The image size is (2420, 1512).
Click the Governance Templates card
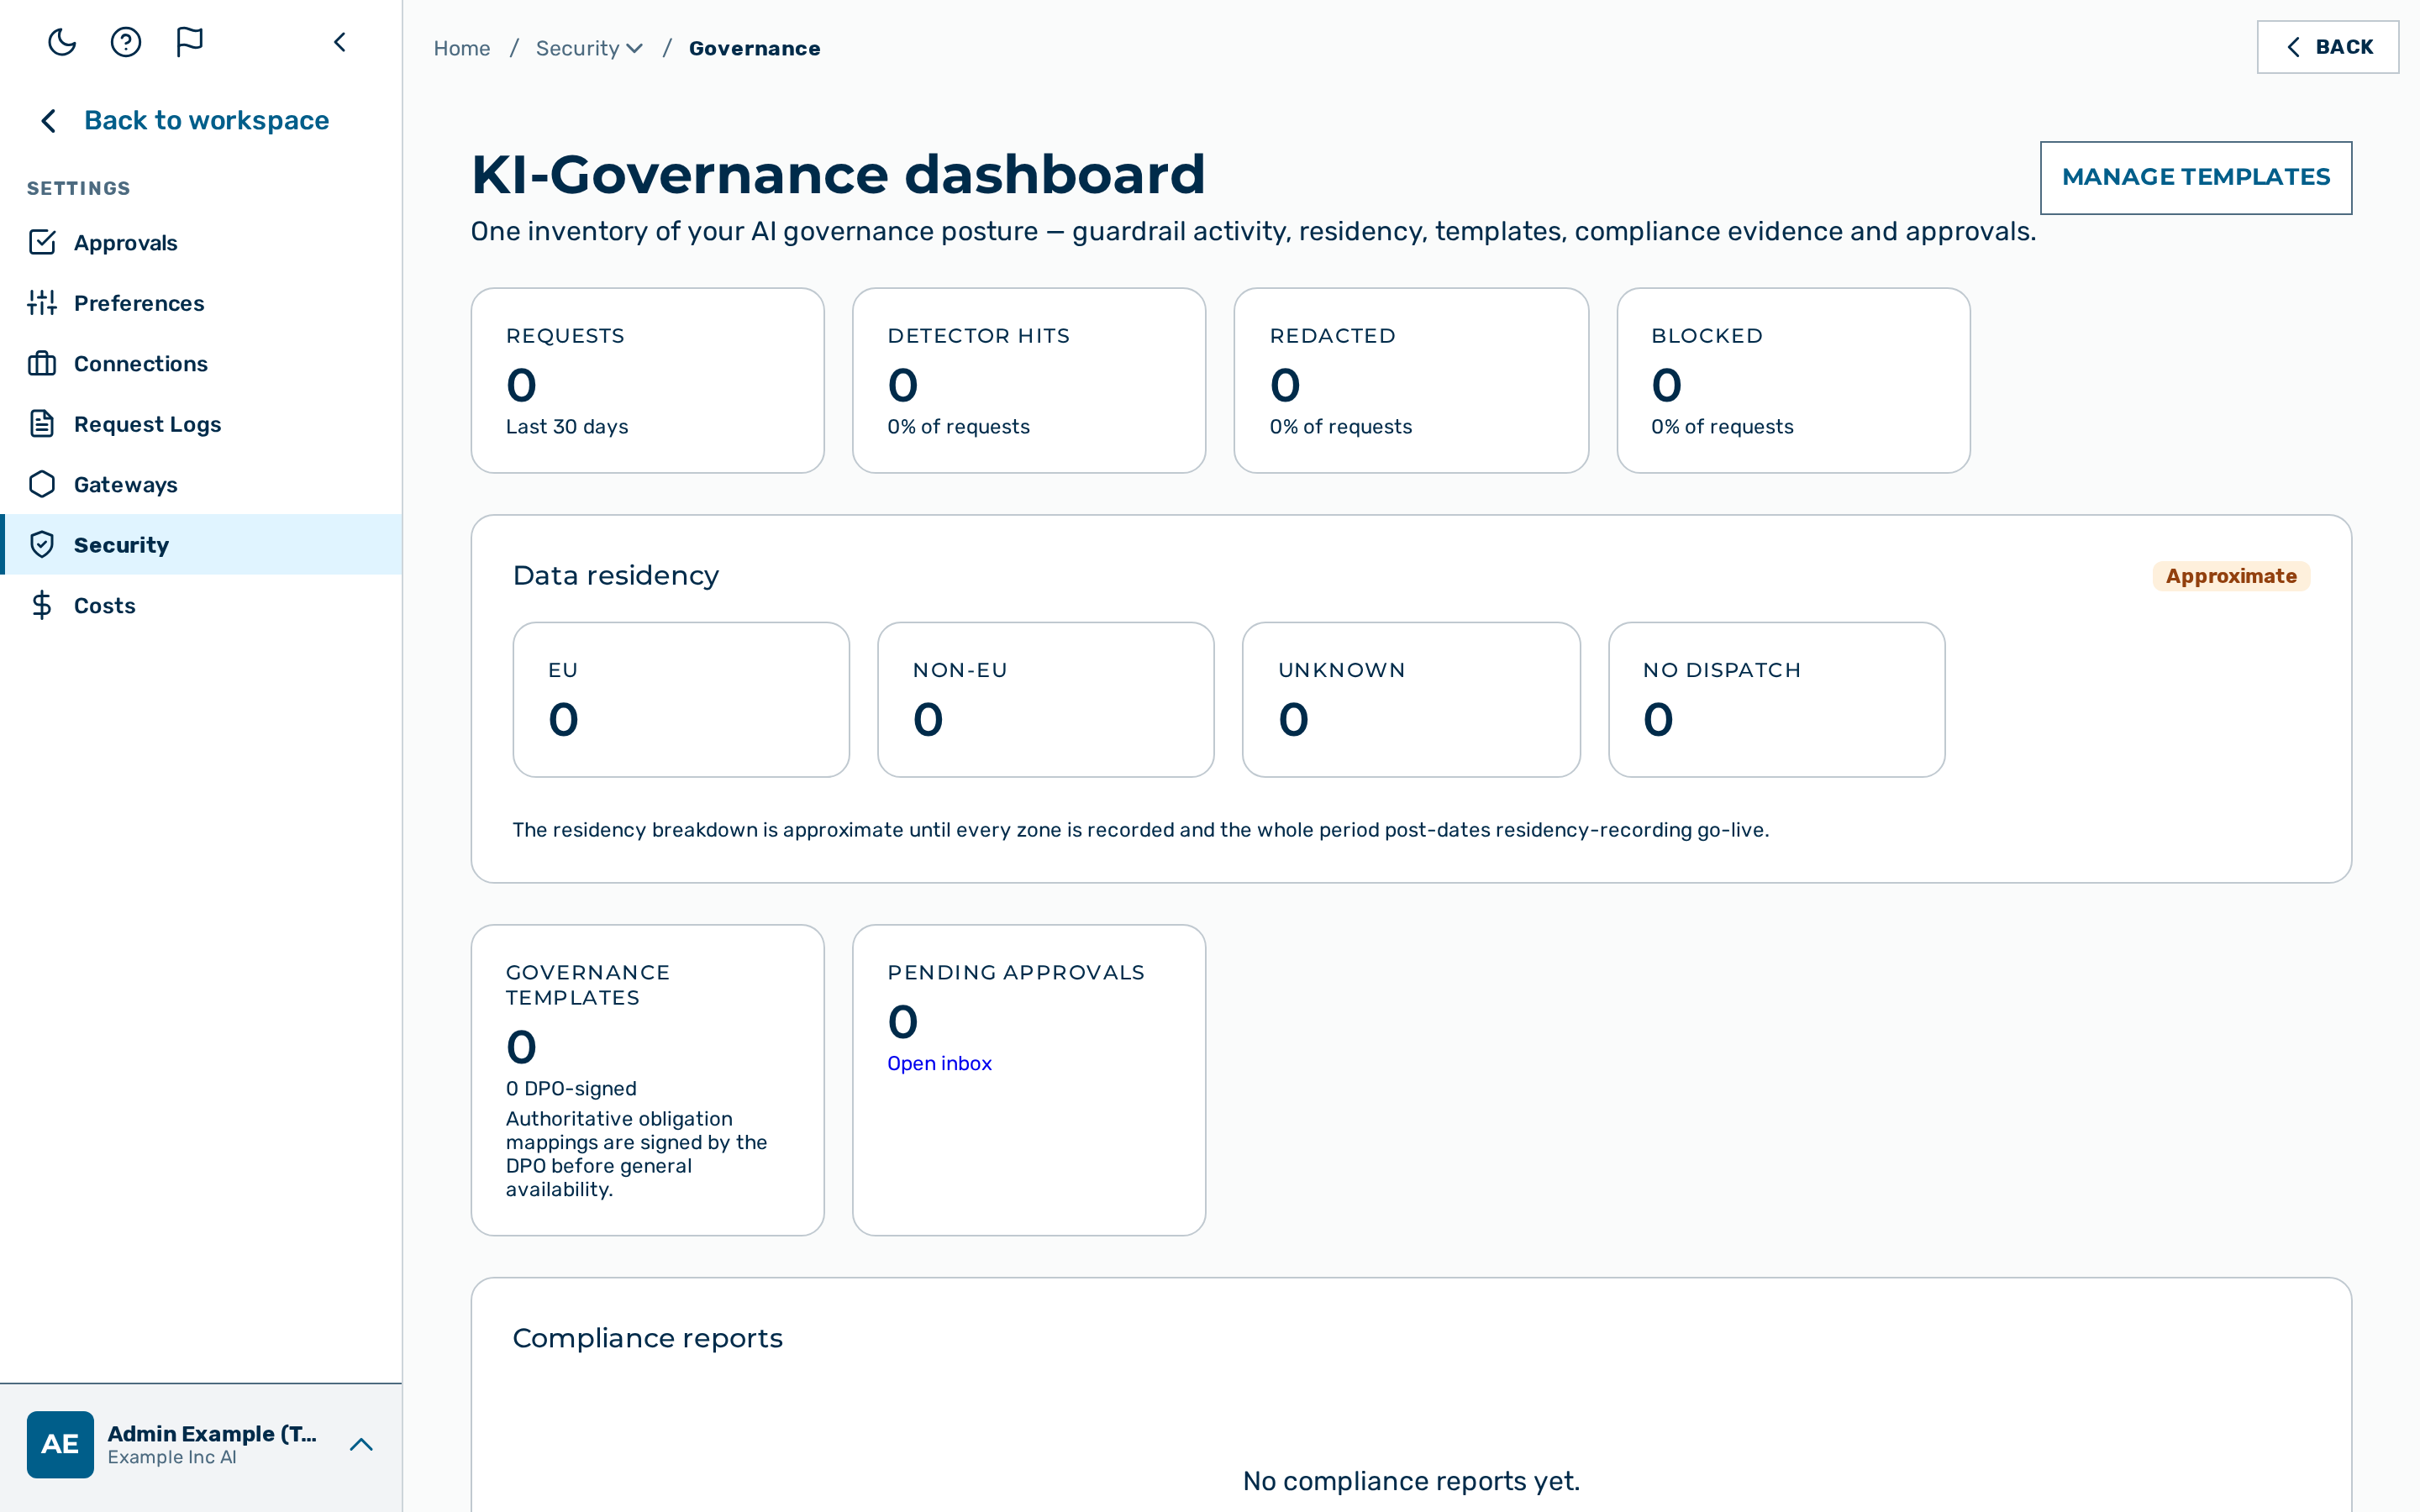coord(647,1080)
